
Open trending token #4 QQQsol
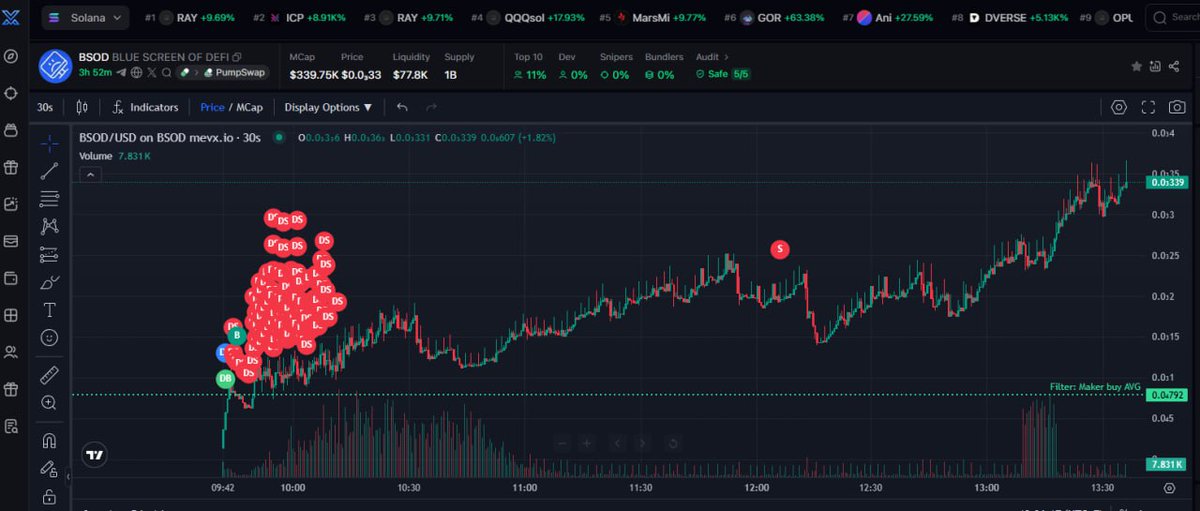tap(527, 18)
